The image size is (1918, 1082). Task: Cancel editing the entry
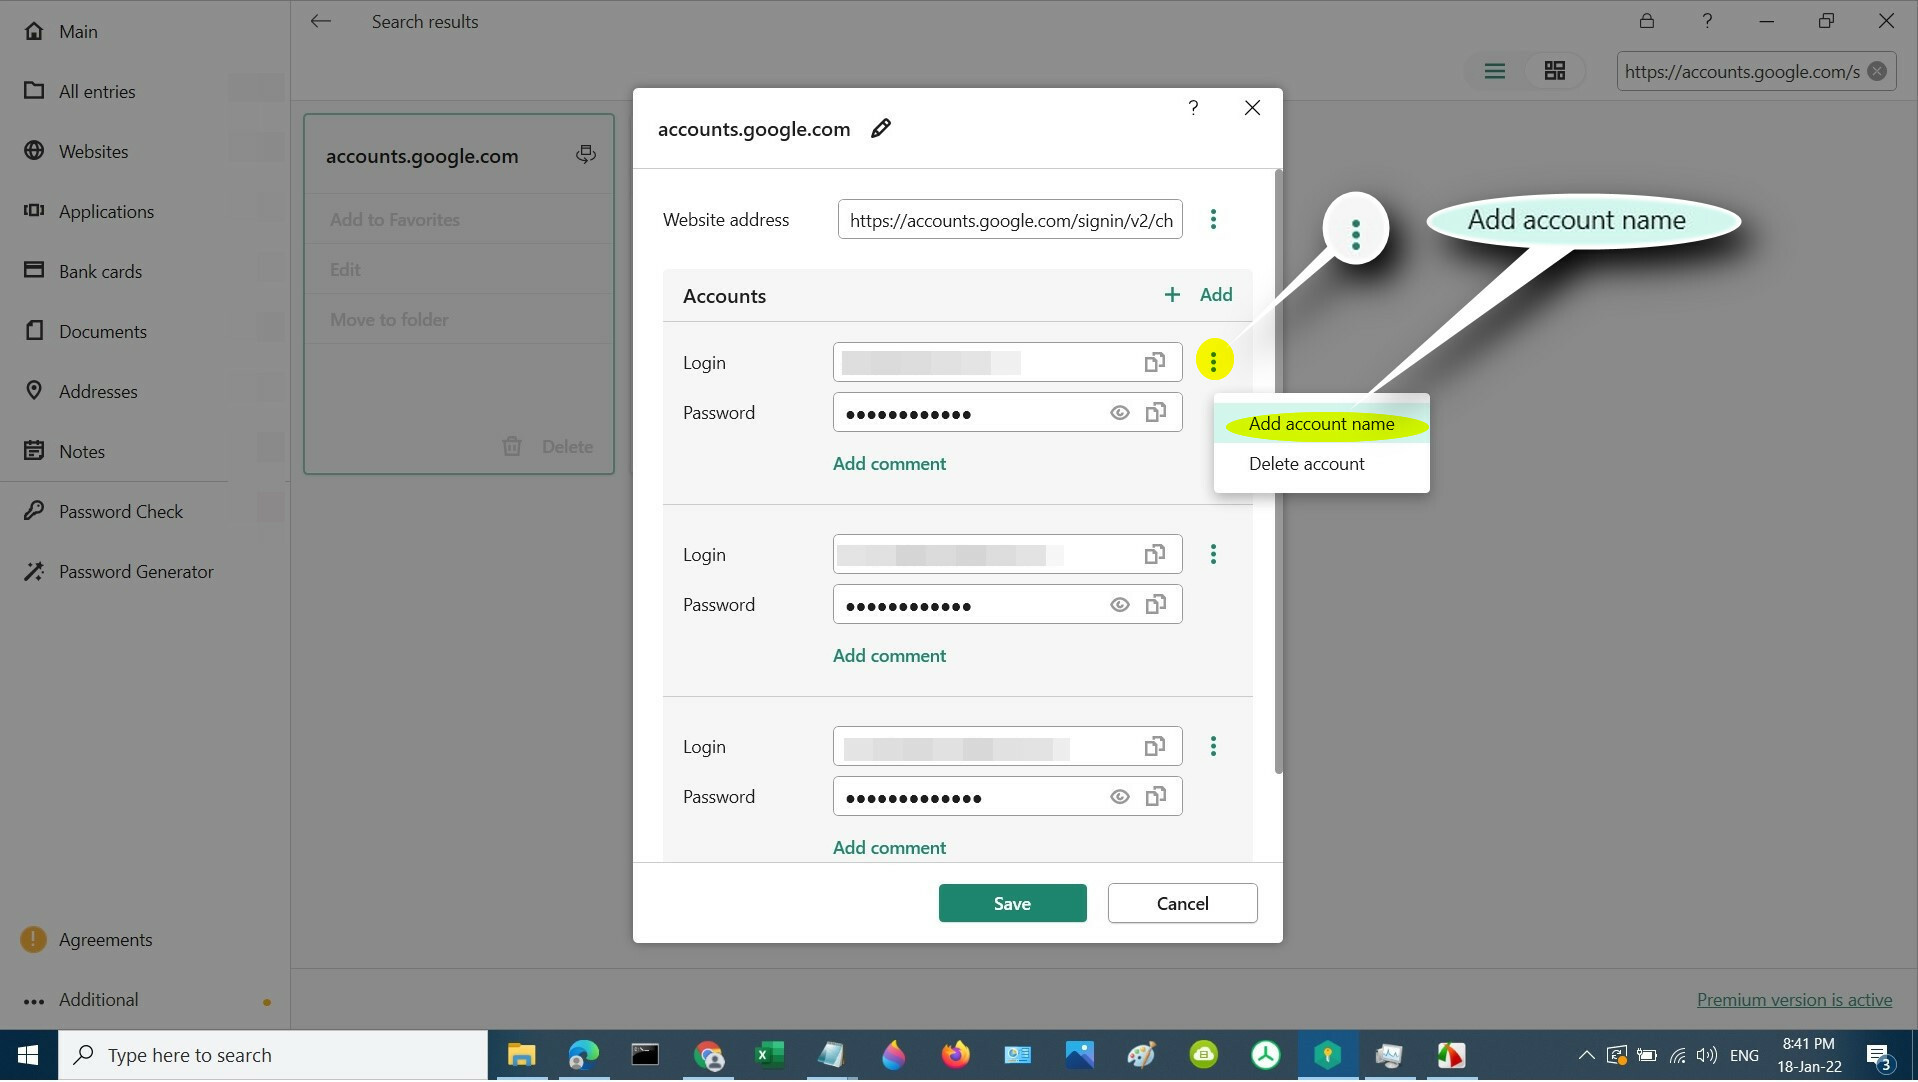1182,903
